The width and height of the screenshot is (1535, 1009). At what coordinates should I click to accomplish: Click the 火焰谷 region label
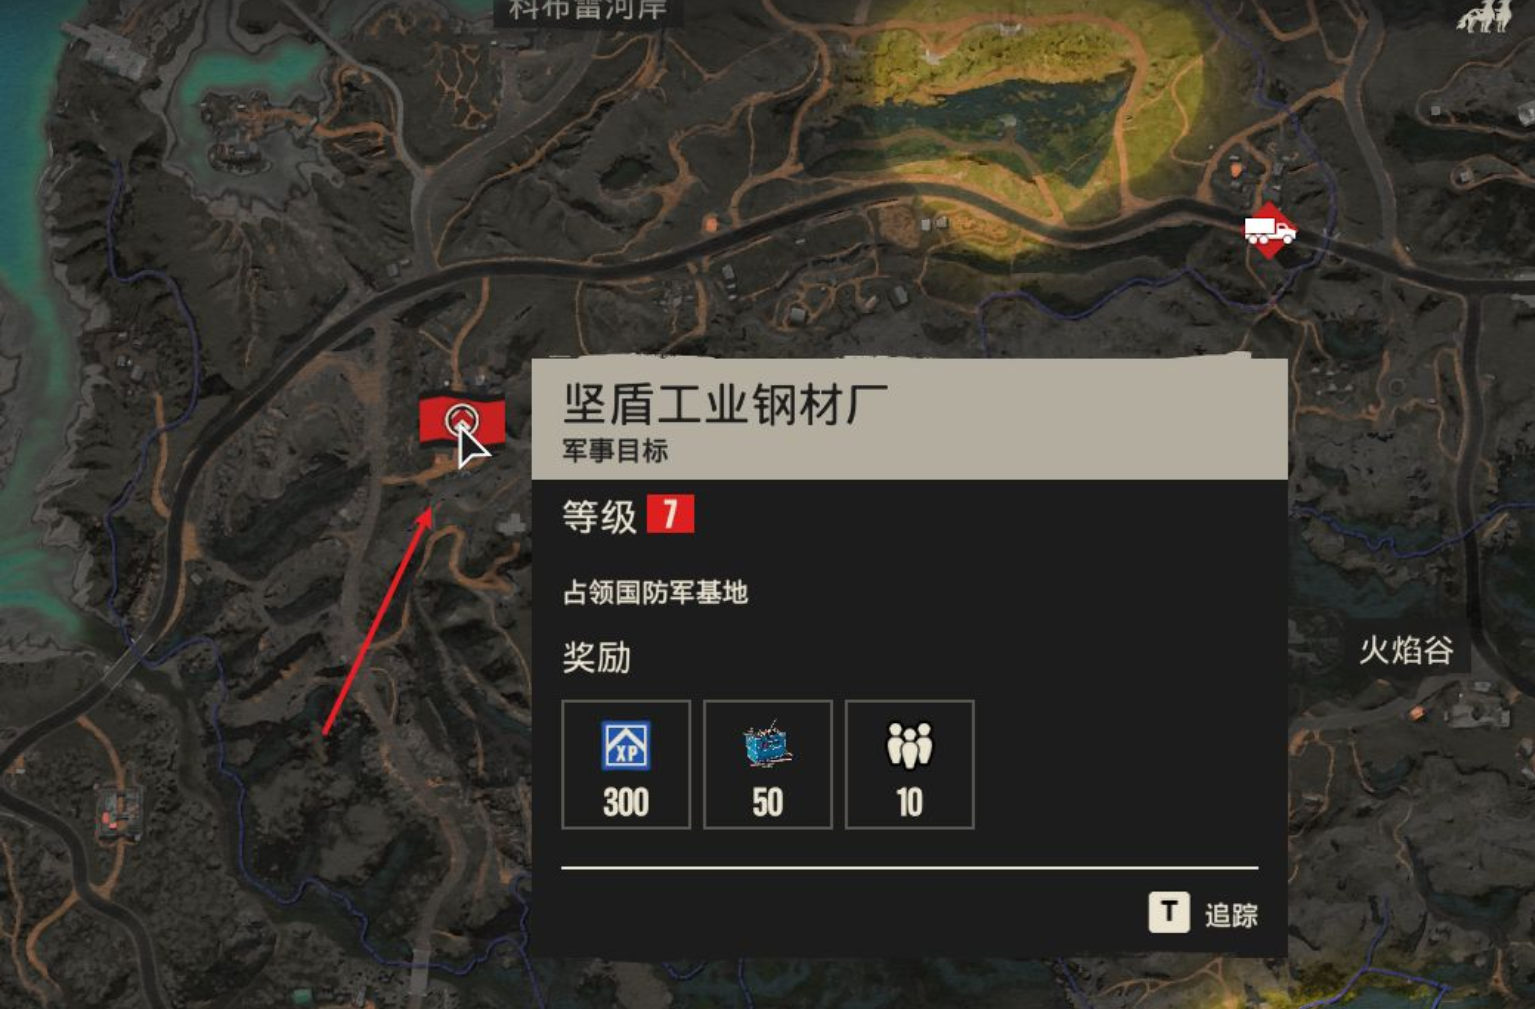1406,650
